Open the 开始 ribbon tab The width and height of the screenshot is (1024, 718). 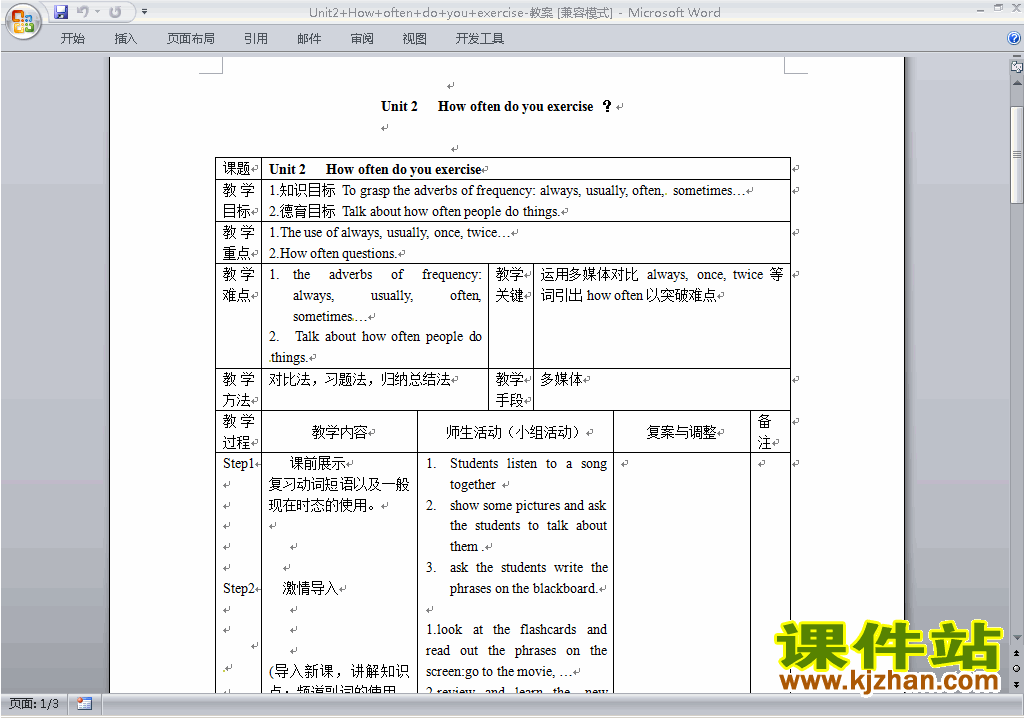click(72, 39)
